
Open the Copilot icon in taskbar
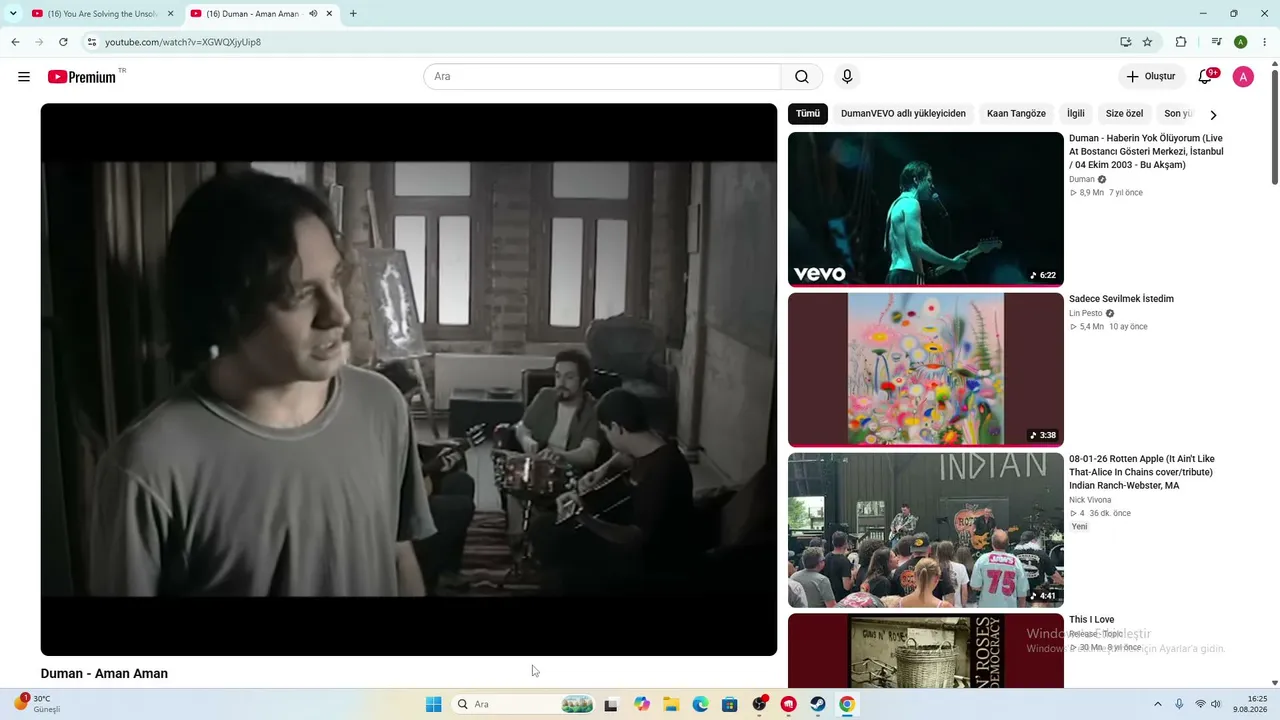pos(642,704)
